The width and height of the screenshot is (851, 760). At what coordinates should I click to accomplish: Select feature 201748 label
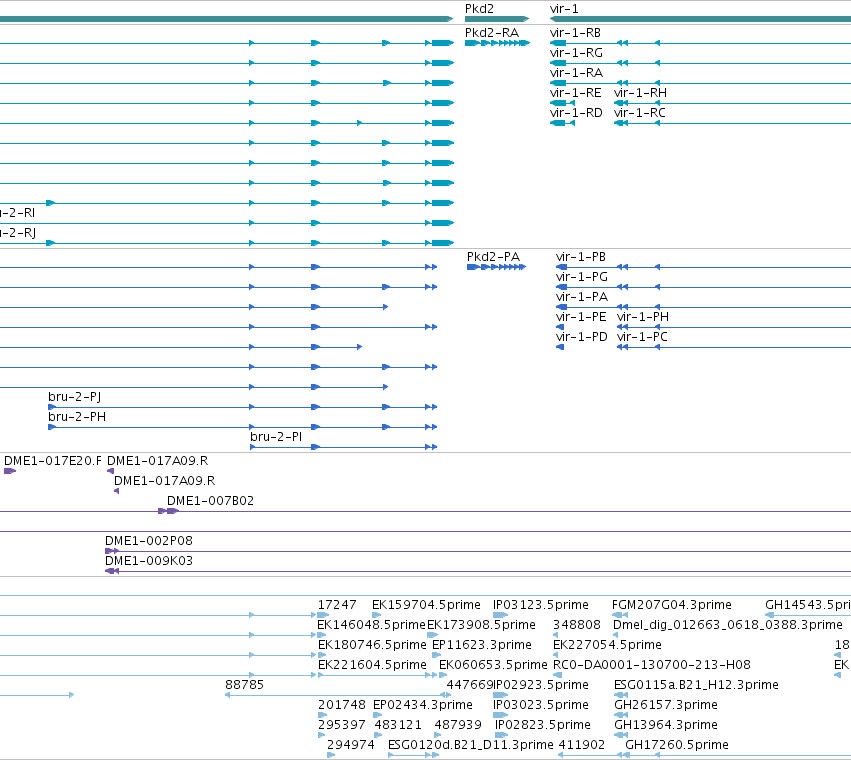click(342, 705)
